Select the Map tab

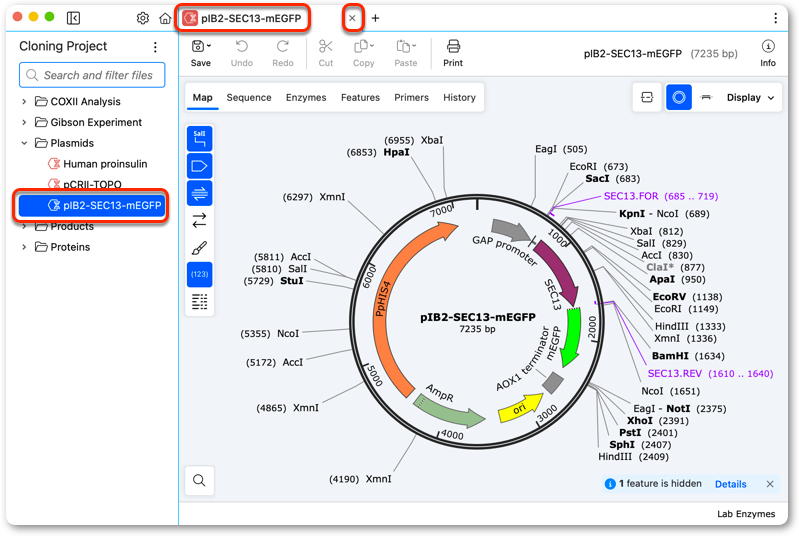[x=202, y=97]
